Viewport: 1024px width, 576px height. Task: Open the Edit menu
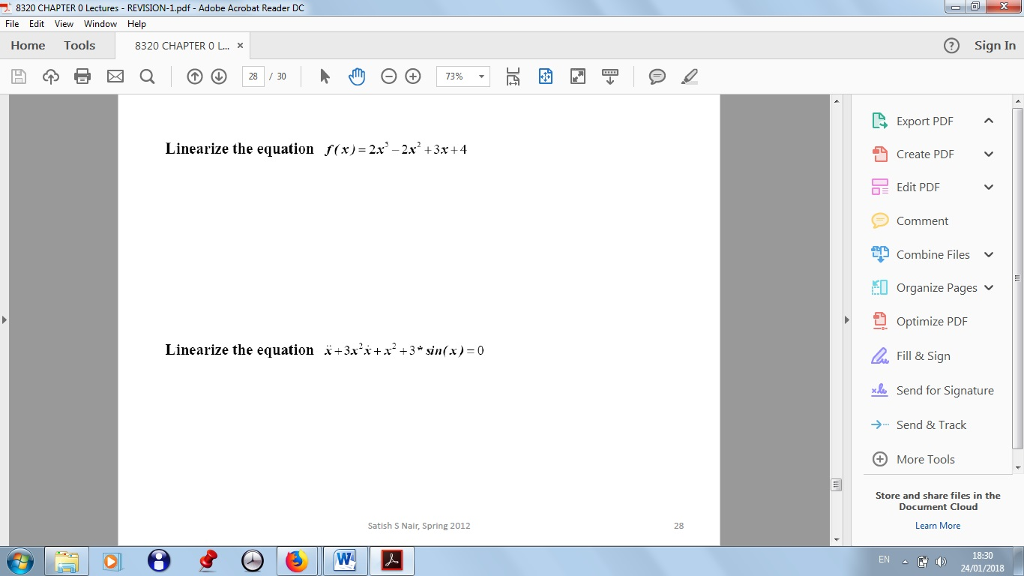click(x=37, y=24)
